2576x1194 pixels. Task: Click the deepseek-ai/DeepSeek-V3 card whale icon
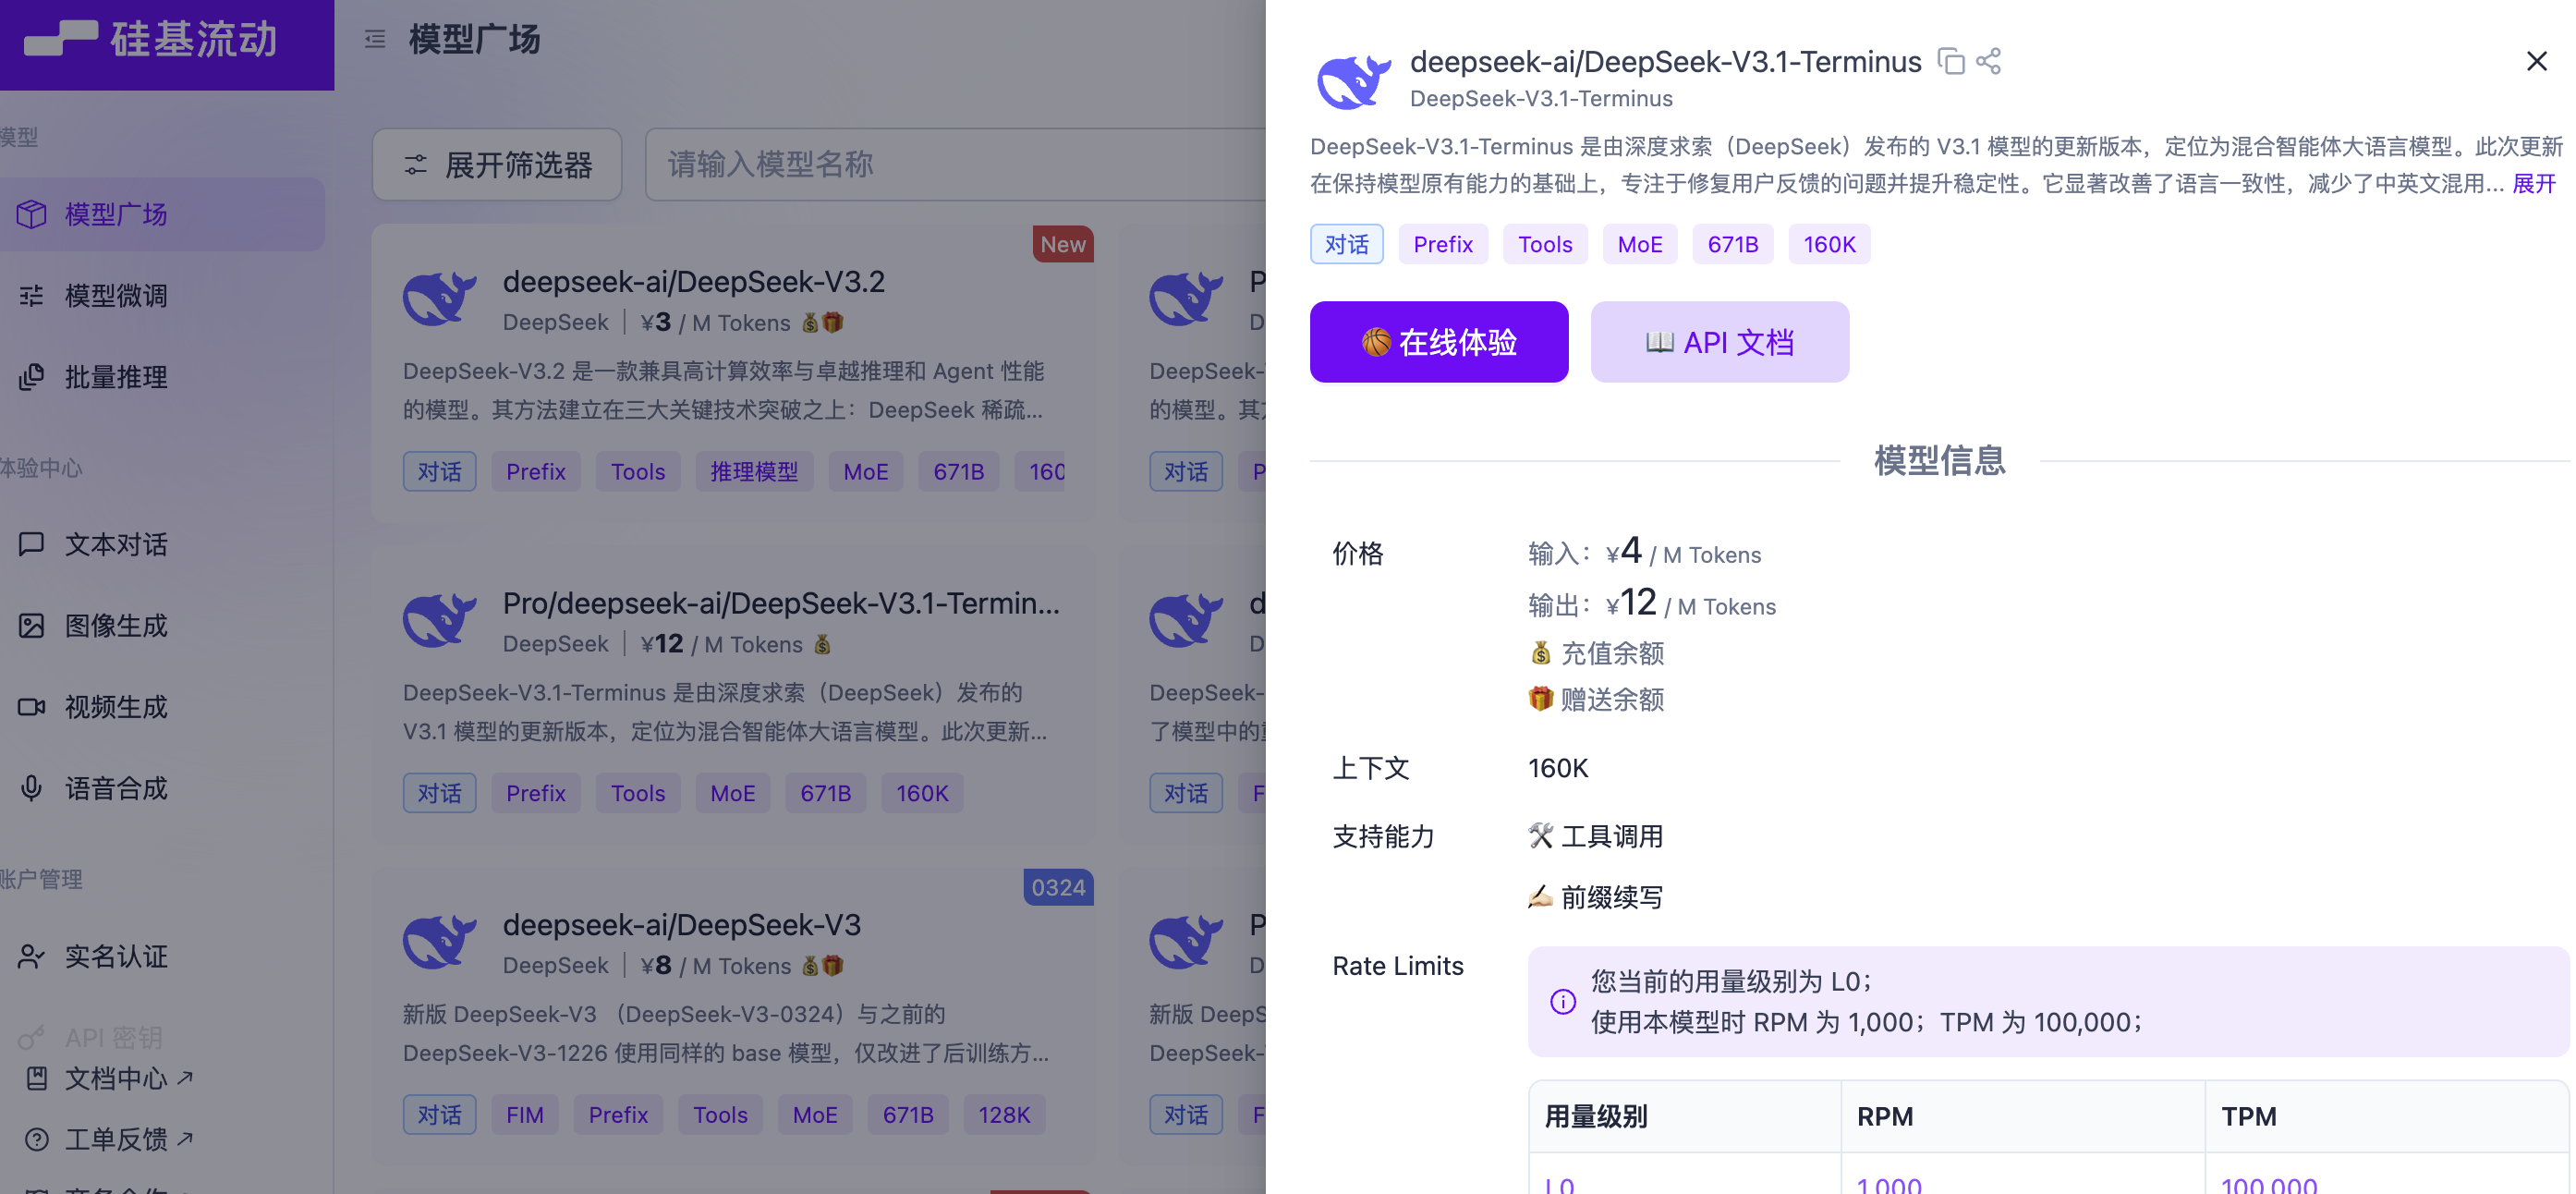[439, 942]
